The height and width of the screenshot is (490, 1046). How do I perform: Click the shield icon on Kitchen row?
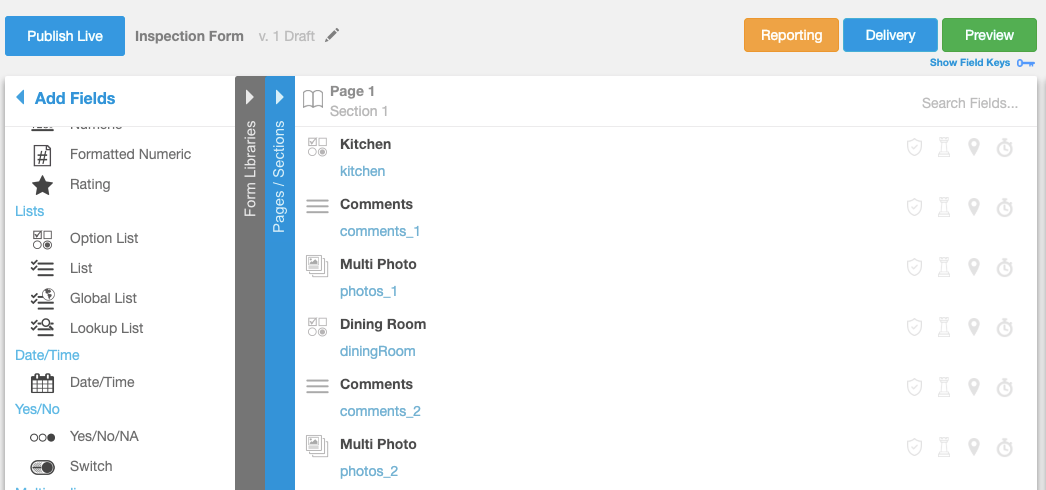(x=914, y=148)
